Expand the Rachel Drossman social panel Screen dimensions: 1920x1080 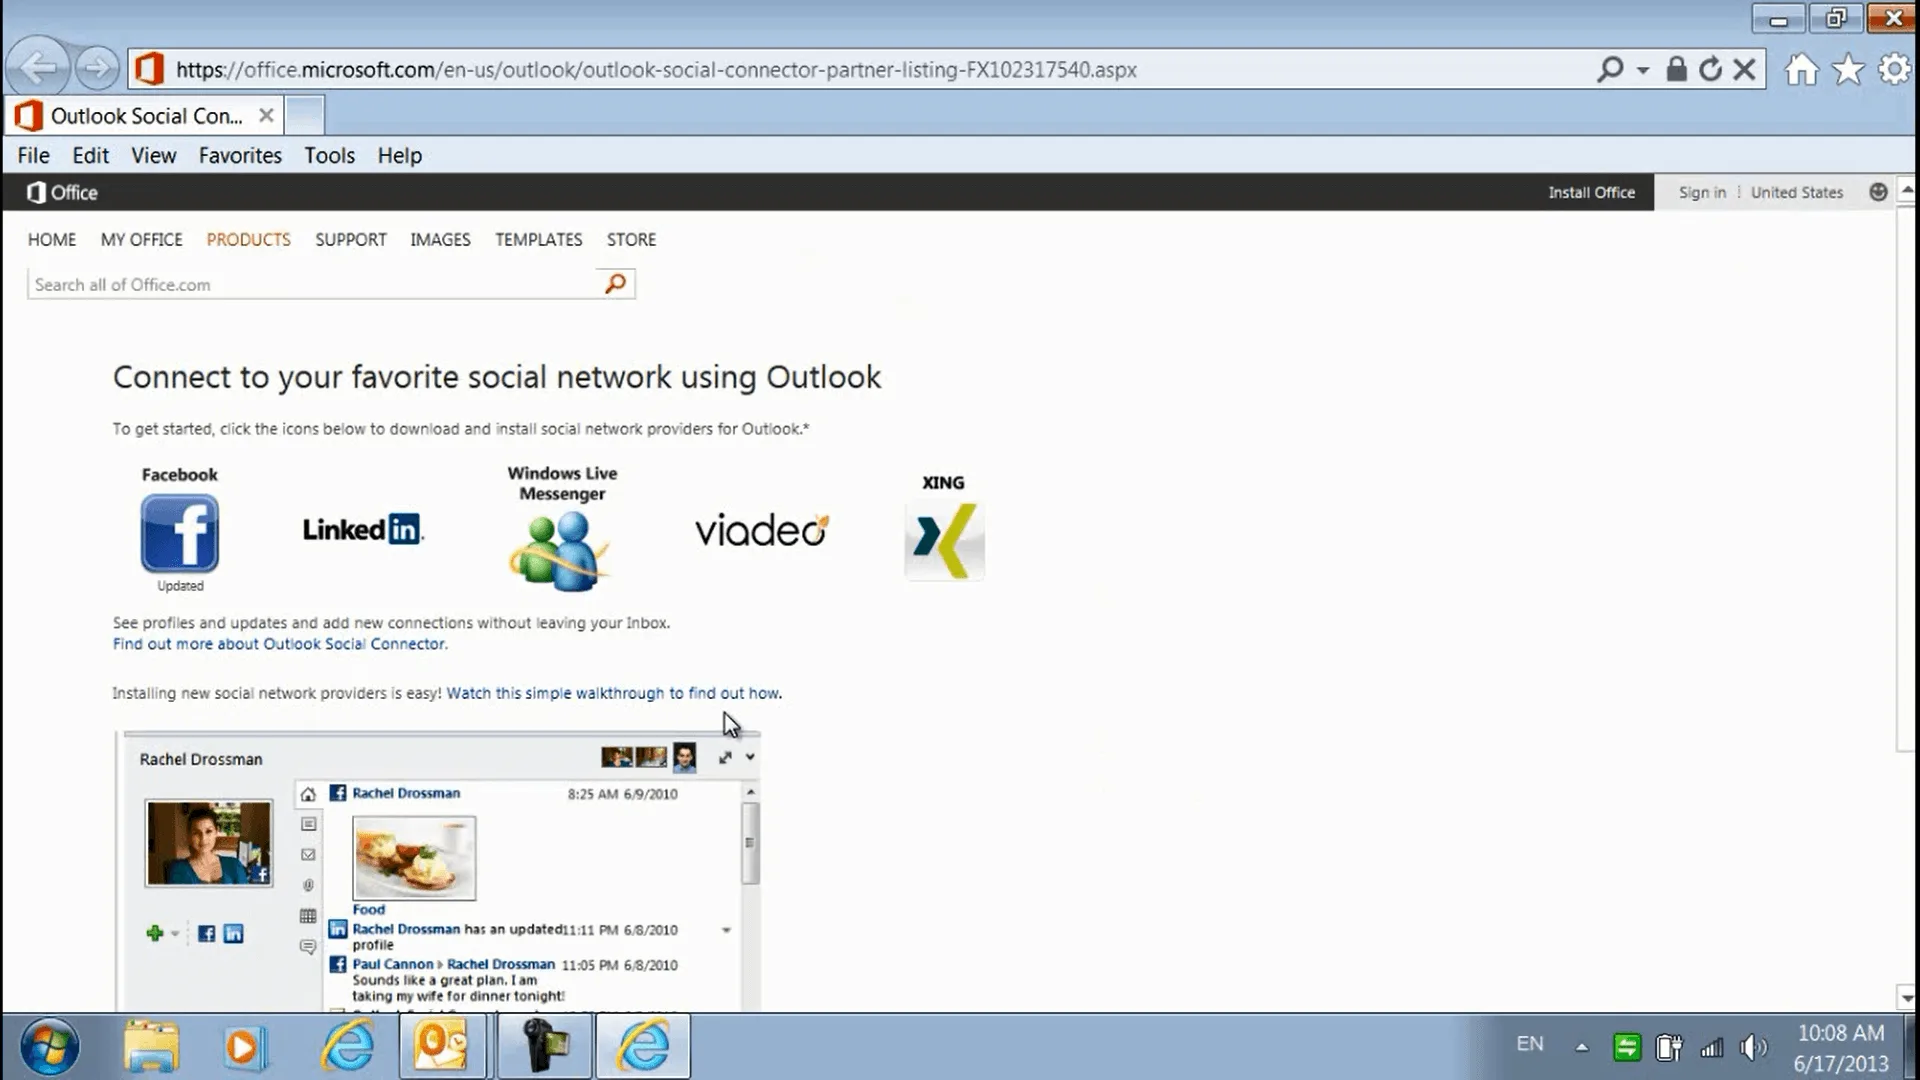724,757
